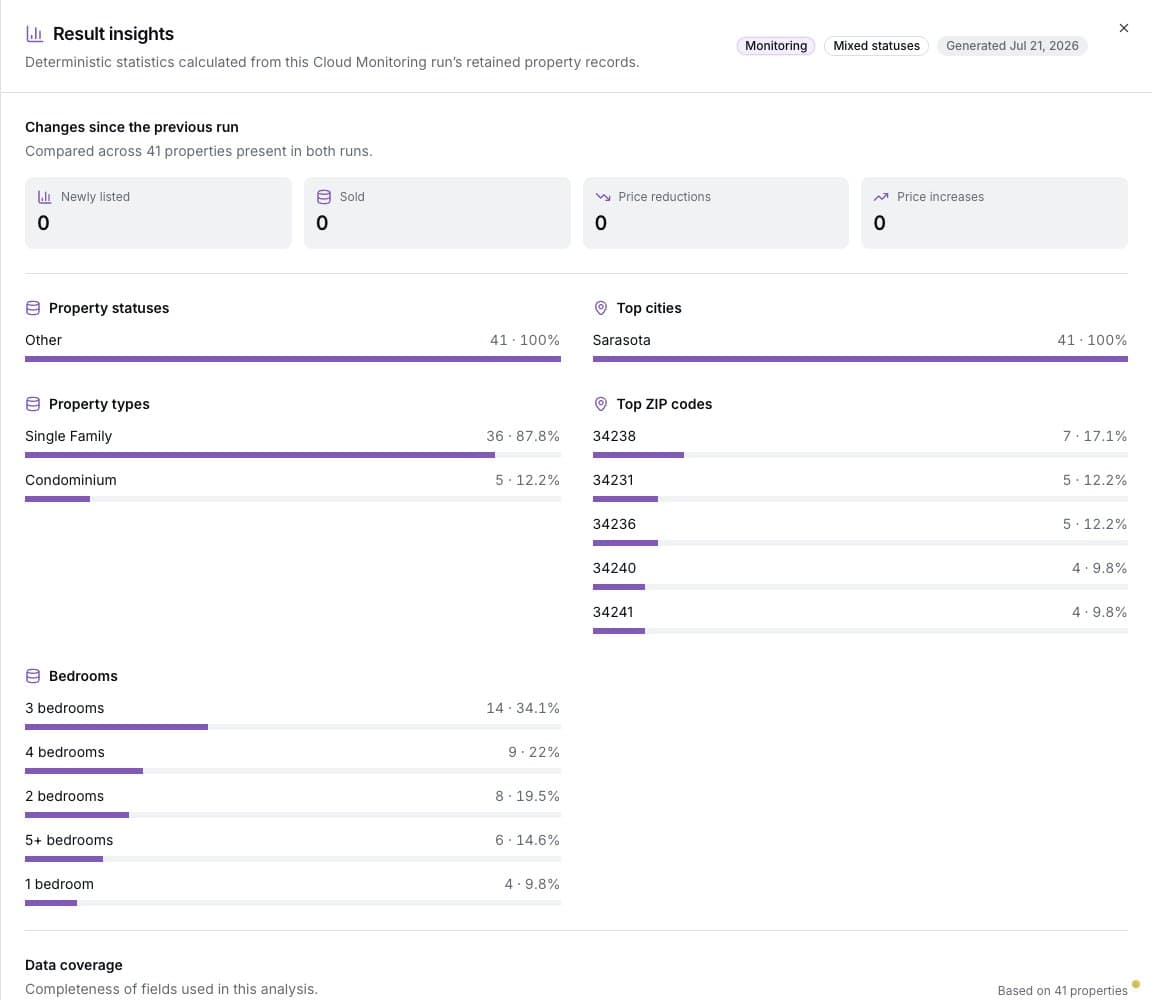This screenshot has width=1152, height=1000.
Task: Close the Result insights dialog
Action: 1123,28
